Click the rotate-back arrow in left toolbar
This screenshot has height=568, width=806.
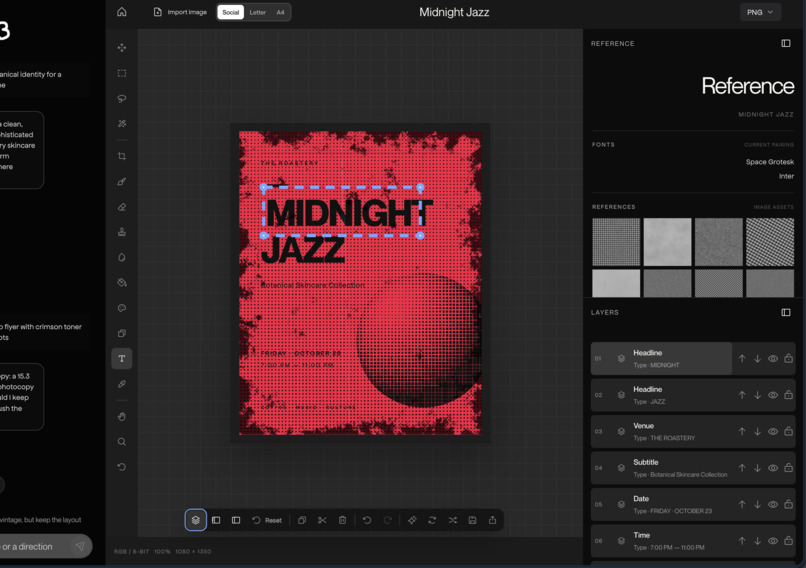tap(122, 467)
